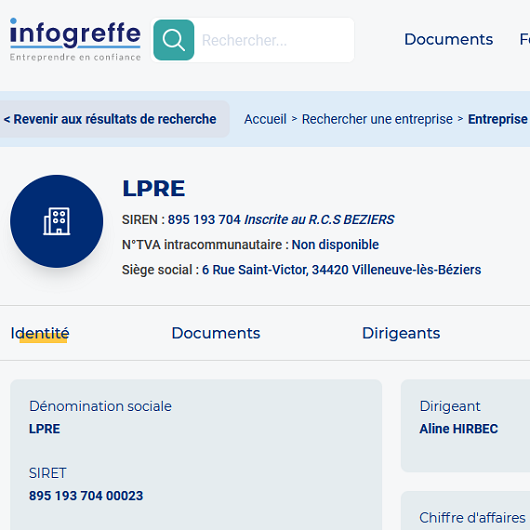Click the TVA value Non disponible

click(x=335, y=245)
